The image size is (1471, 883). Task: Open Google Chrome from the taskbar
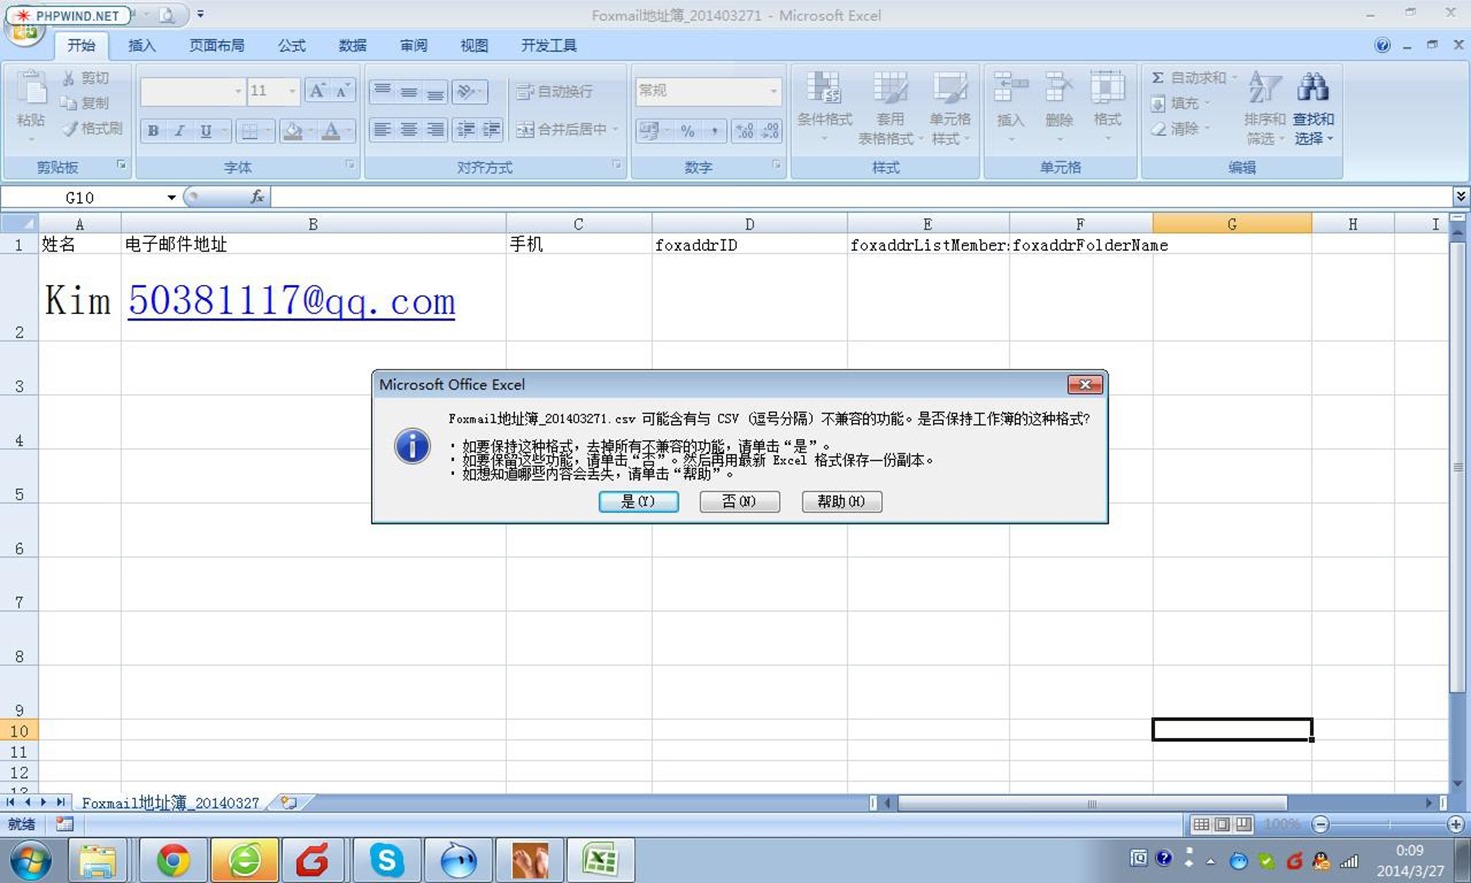click(x=173, y=860)
